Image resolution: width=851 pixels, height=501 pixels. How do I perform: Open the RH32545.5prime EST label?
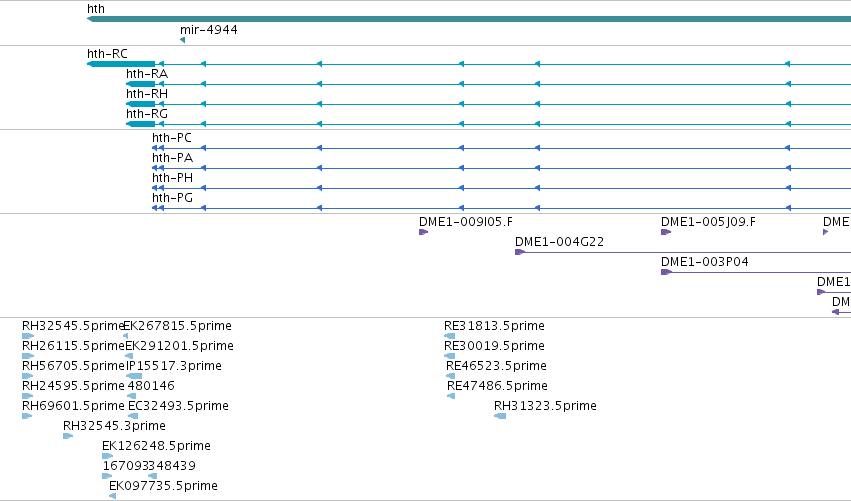(73, 326)
